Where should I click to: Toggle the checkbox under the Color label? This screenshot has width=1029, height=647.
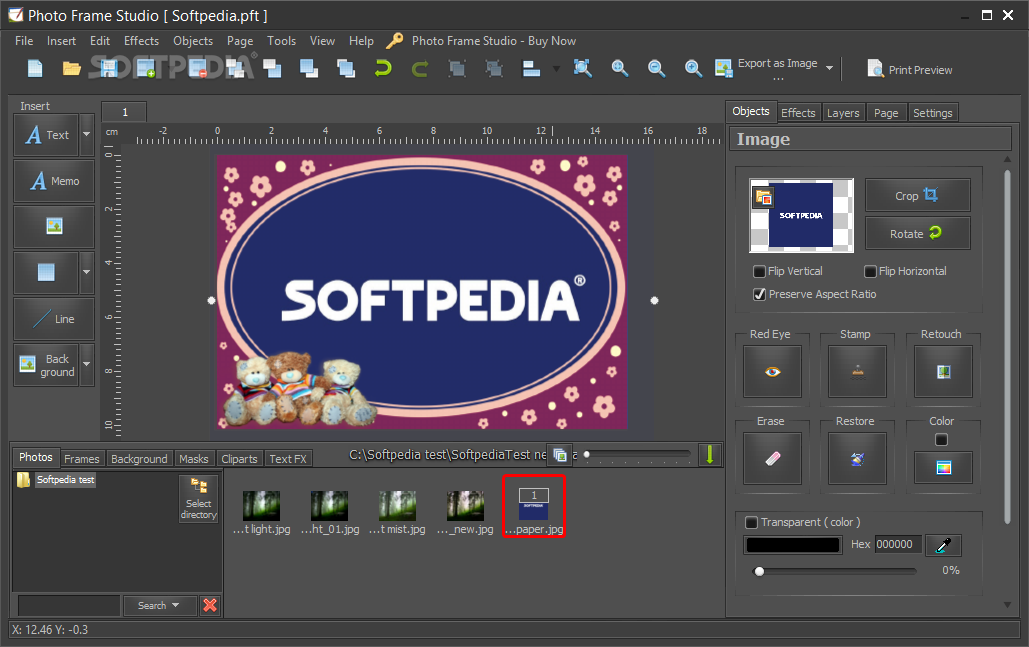click(x=941, y=440)
